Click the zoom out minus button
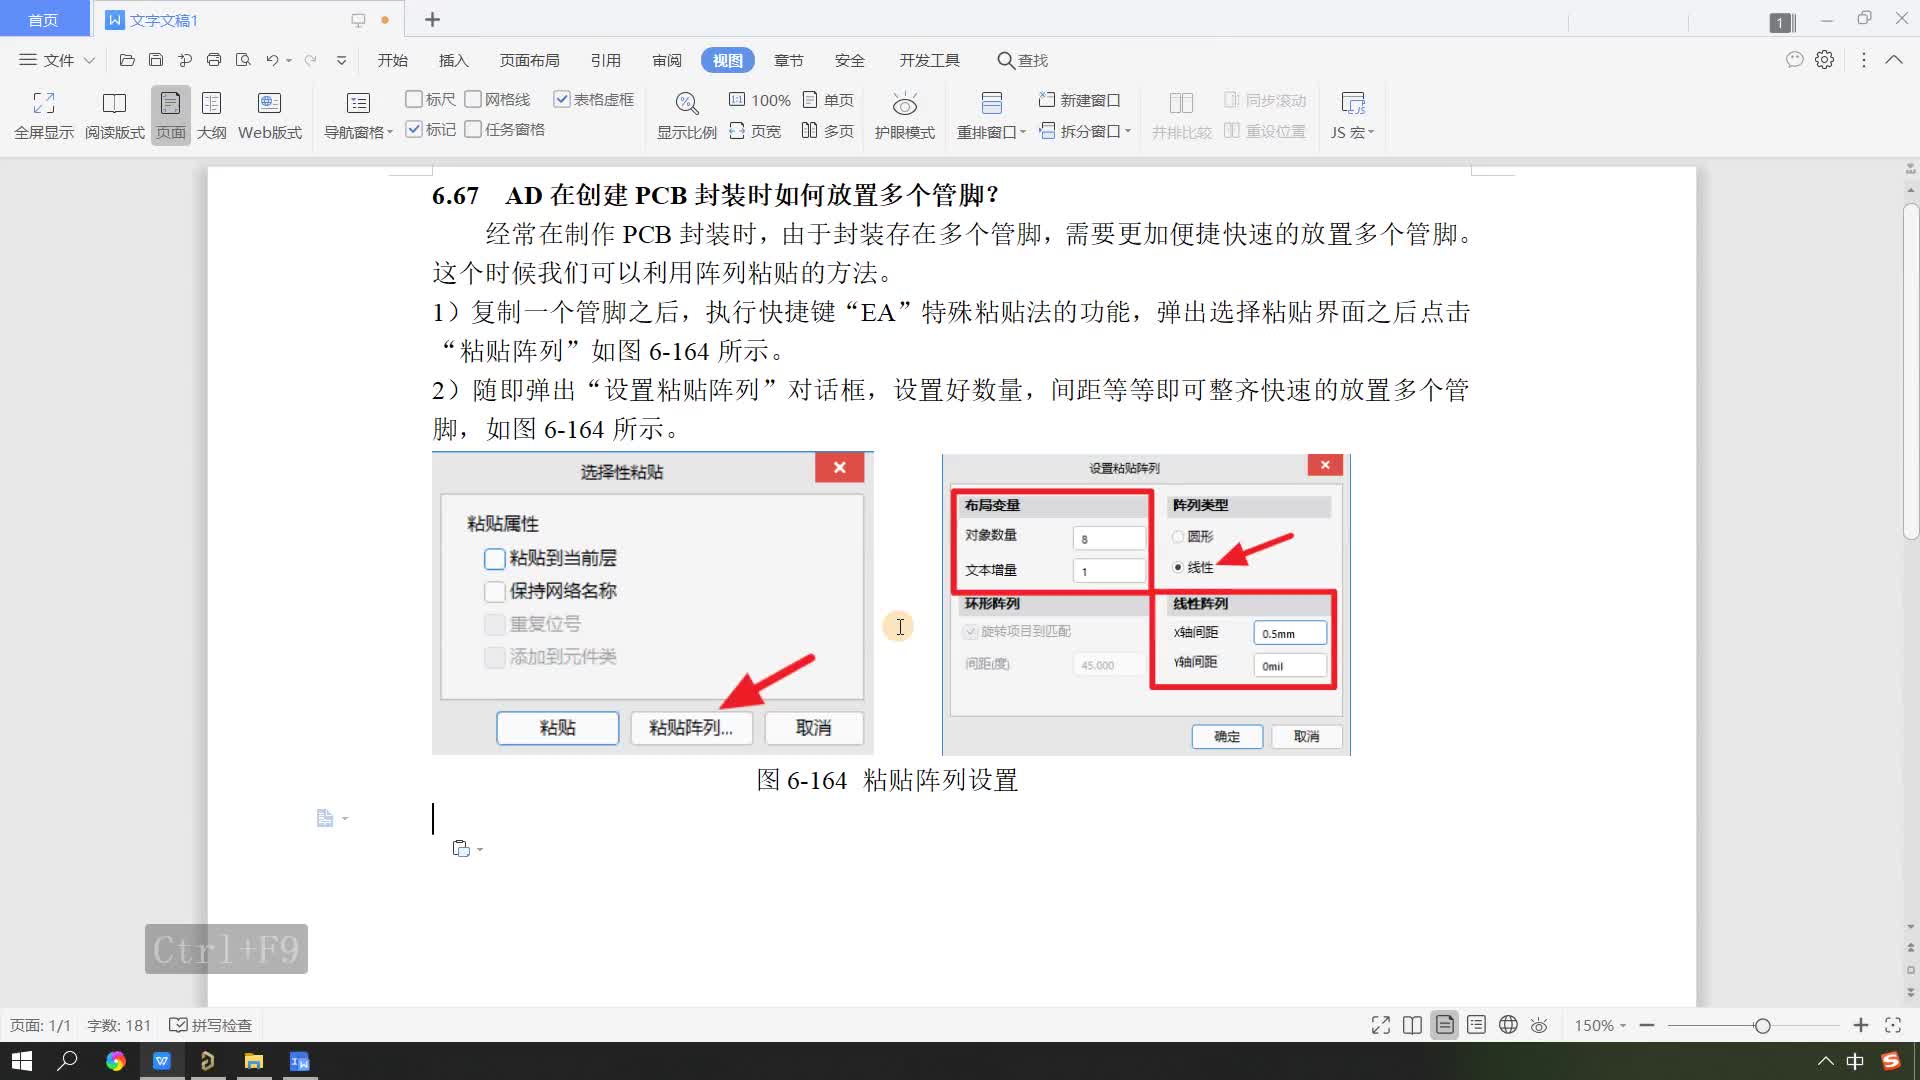 coord(1647,1025)
